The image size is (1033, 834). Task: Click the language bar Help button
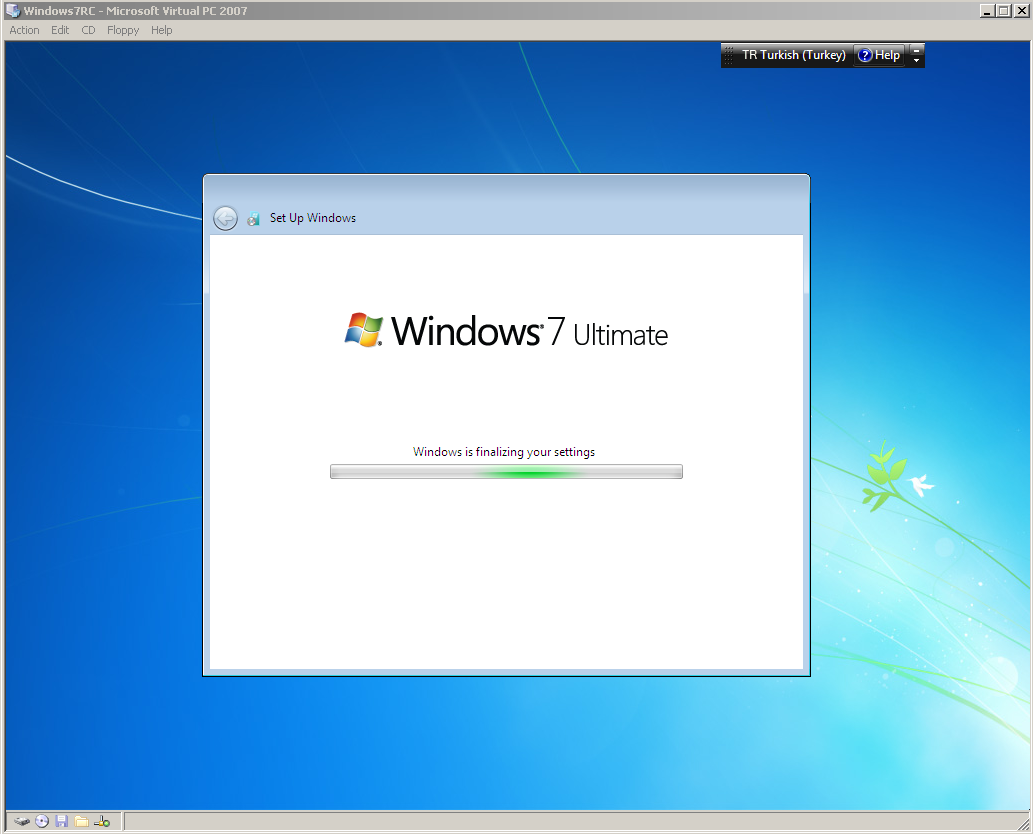[x=879, y=55]
